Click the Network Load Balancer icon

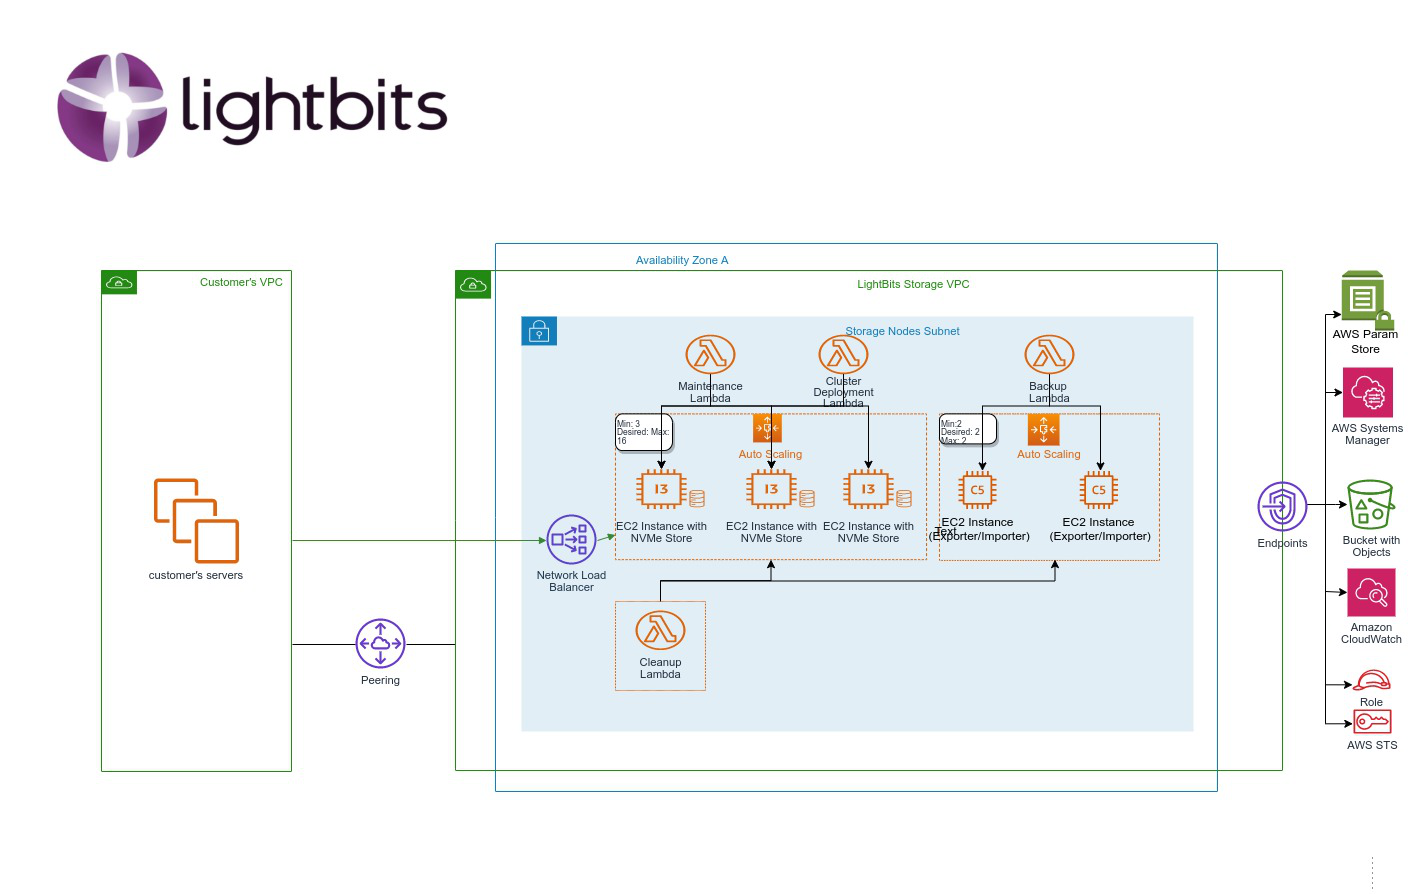(571, 540)
